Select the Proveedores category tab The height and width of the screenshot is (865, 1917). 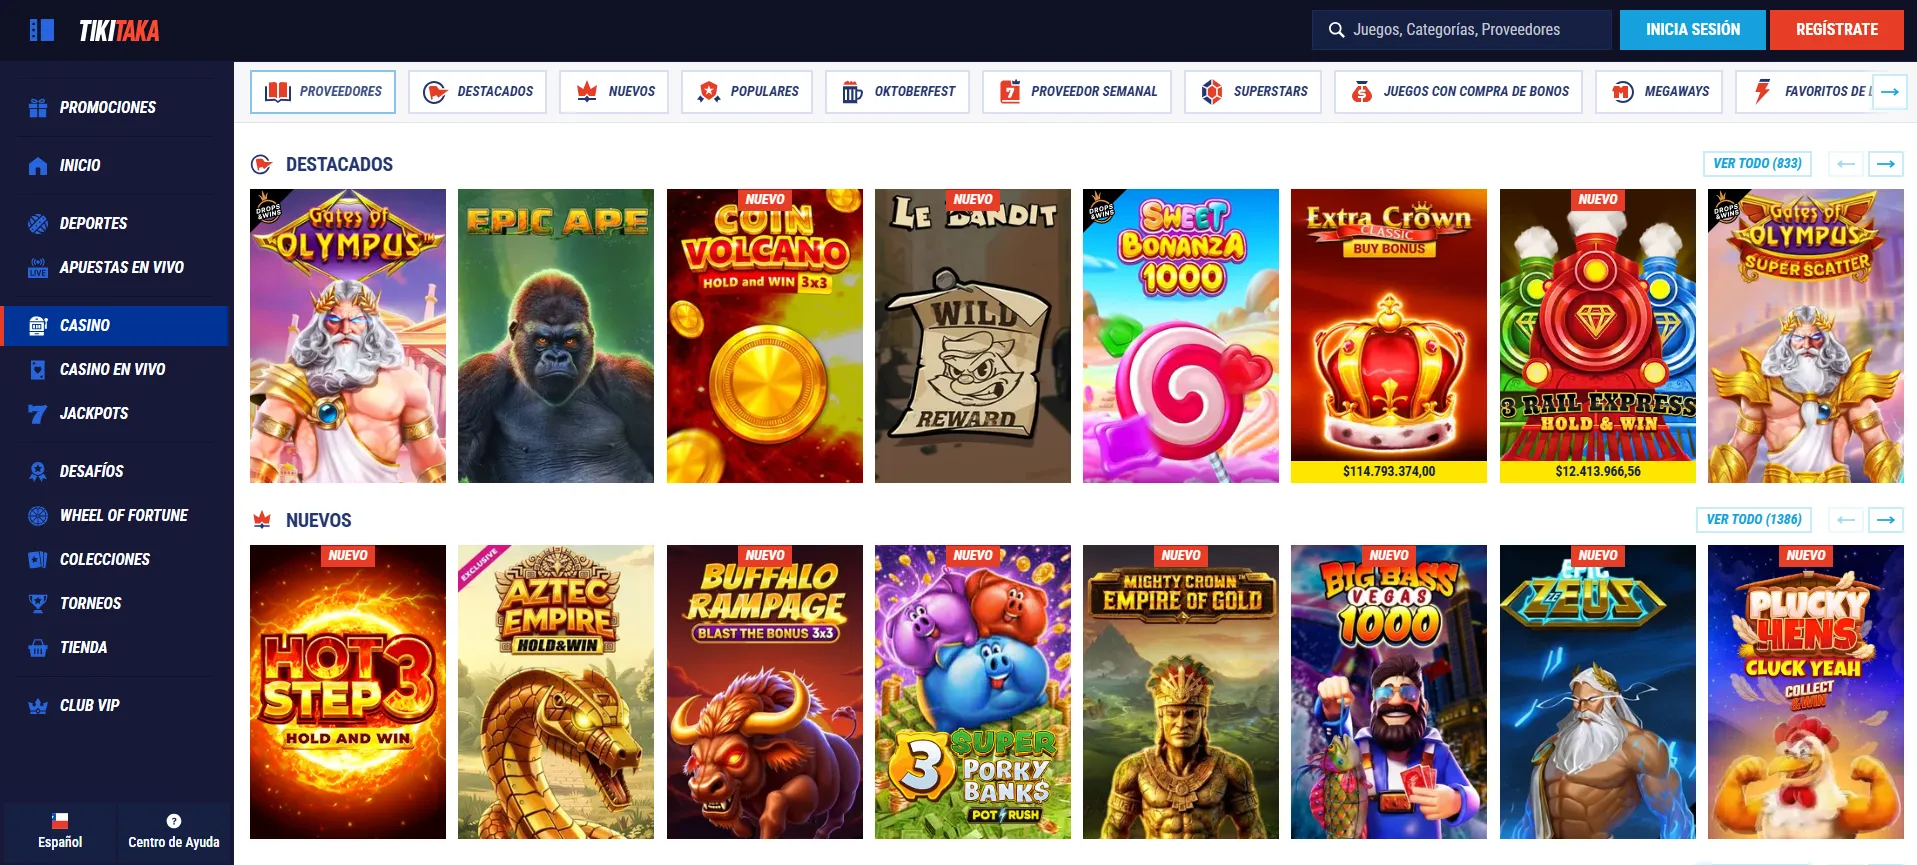pos(323,92)
